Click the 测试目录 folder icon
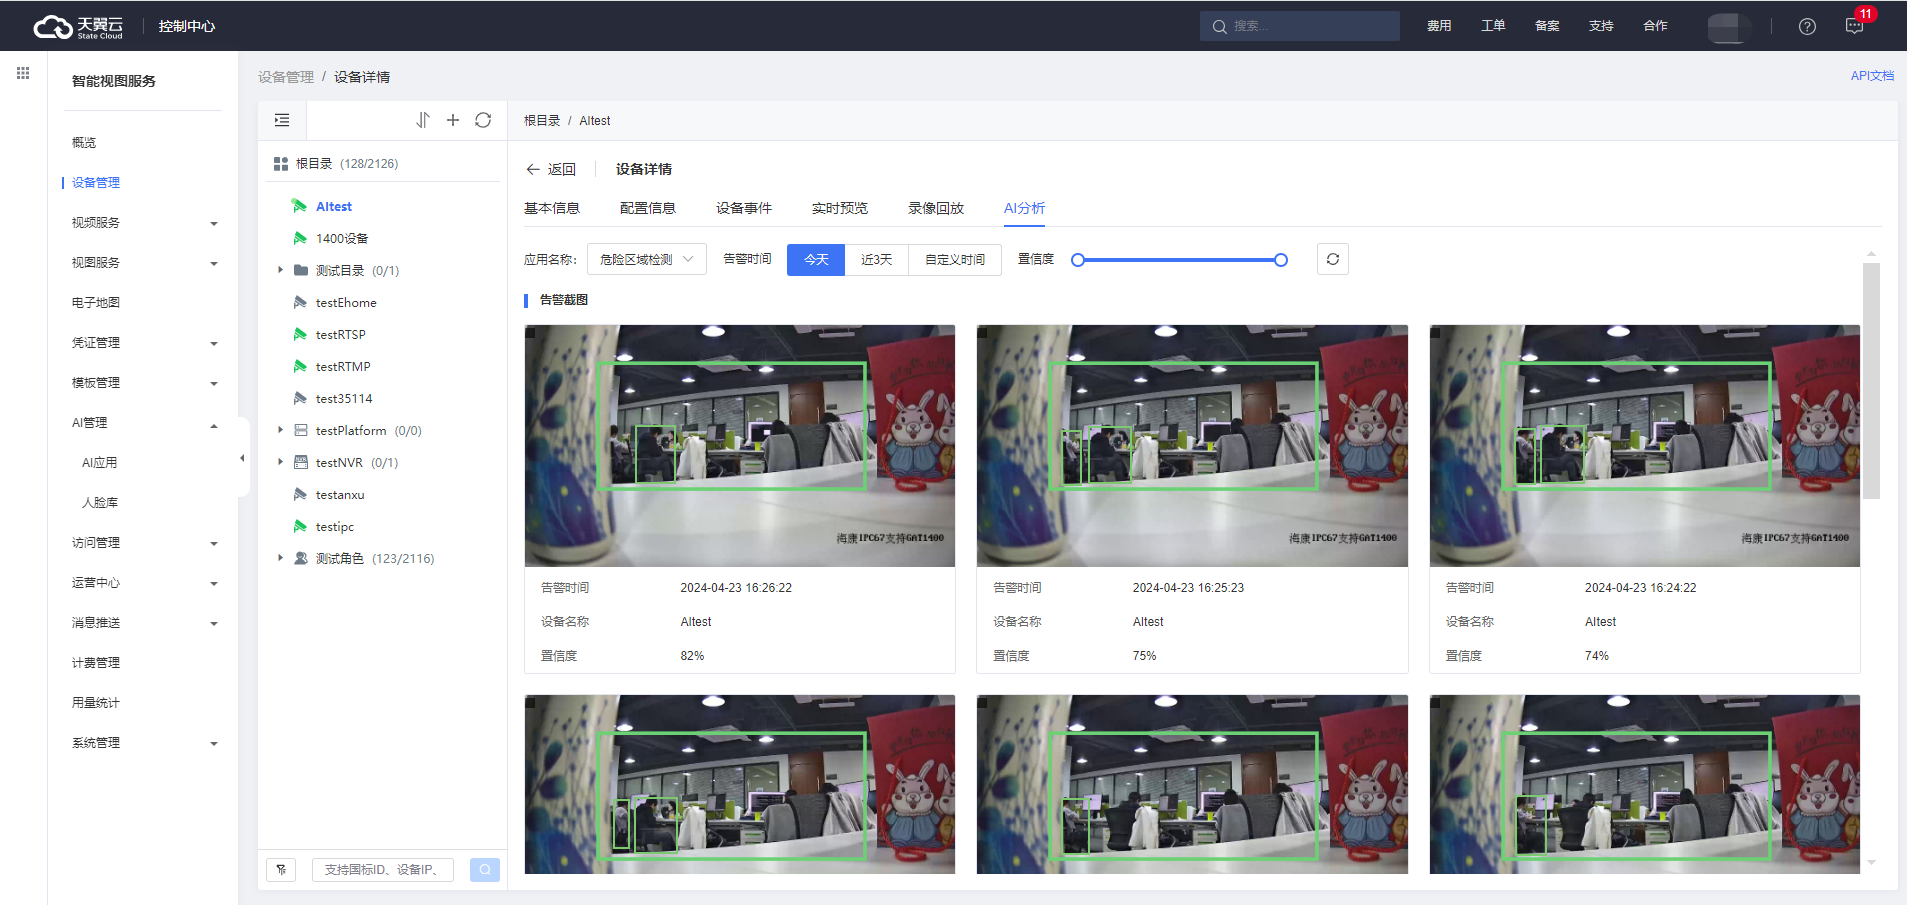The image size is (1907, 905). [300, 270]
